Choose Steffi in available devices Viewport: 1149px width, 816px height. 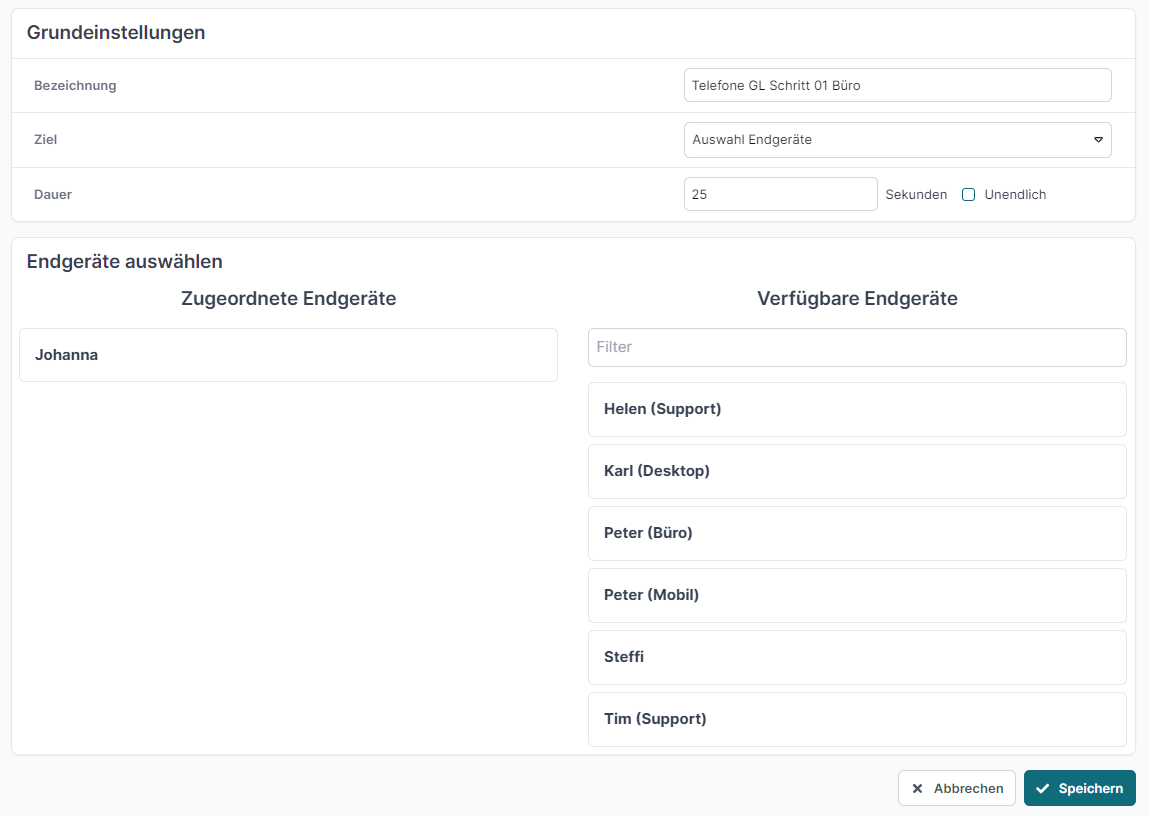[x=857, y=657]
